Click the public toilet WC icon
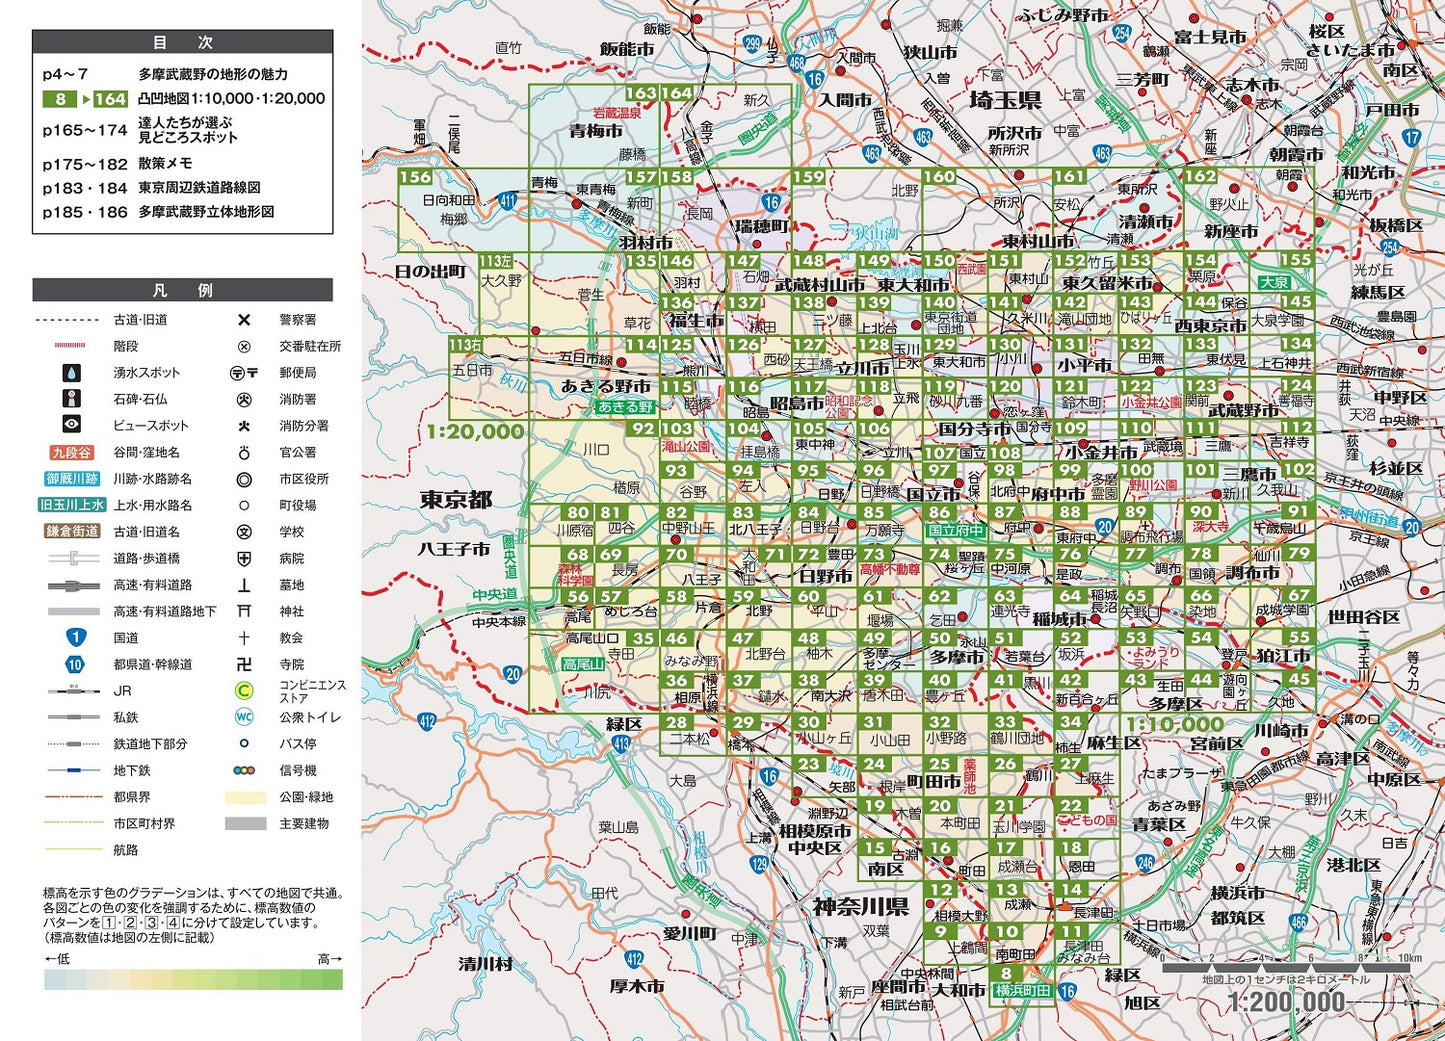 click(244, 717)
